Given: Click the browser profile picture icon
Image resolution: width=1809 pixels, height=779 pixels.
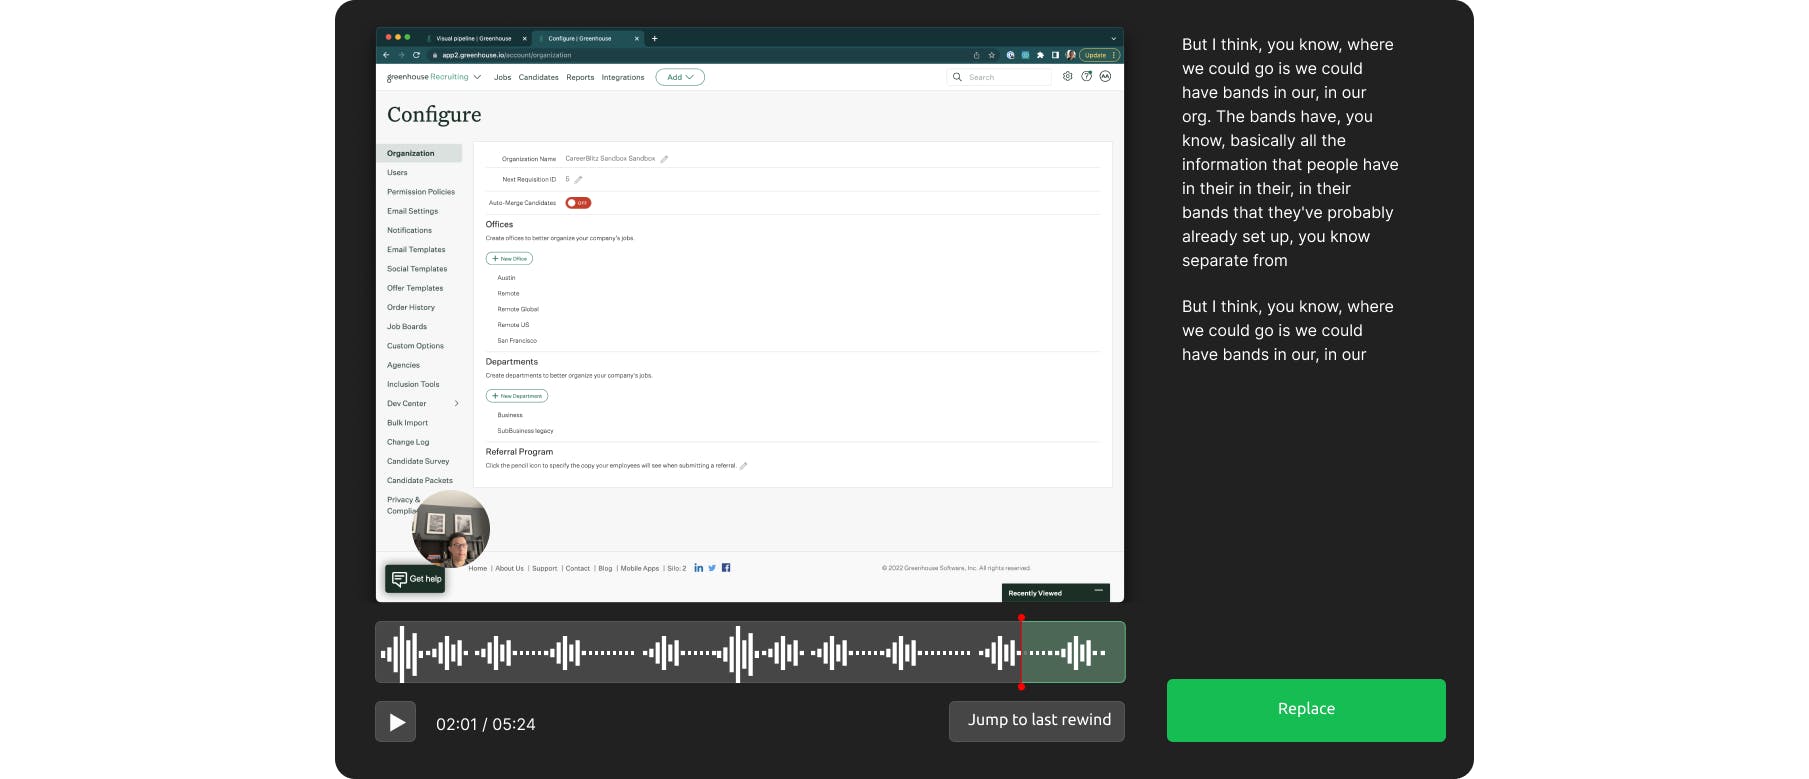Looking at the screenshot, I should [1071, 55].
